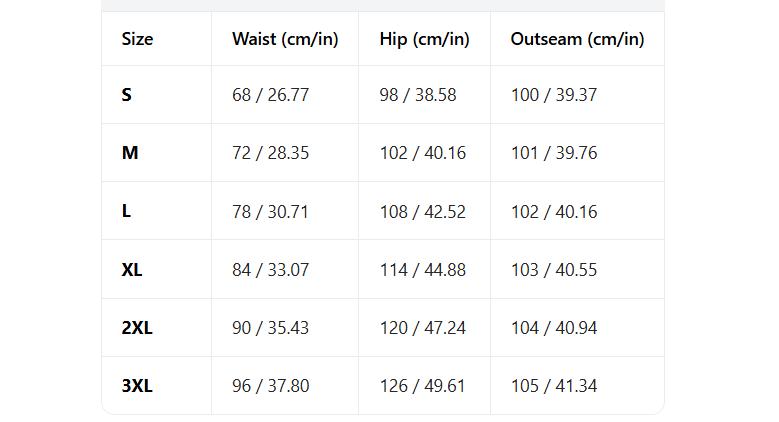Viewport: 779px width, 422px height.
Task: Select the XL size row label
Action: point(132,270)
